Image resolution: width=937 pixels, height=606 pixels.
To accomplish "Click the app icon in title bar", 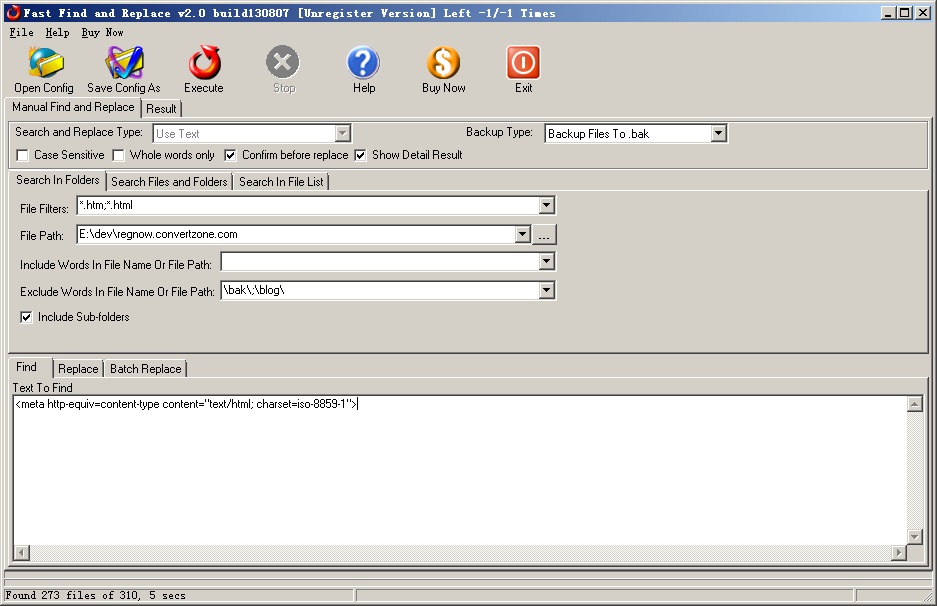I will click(x=12, y=13).
